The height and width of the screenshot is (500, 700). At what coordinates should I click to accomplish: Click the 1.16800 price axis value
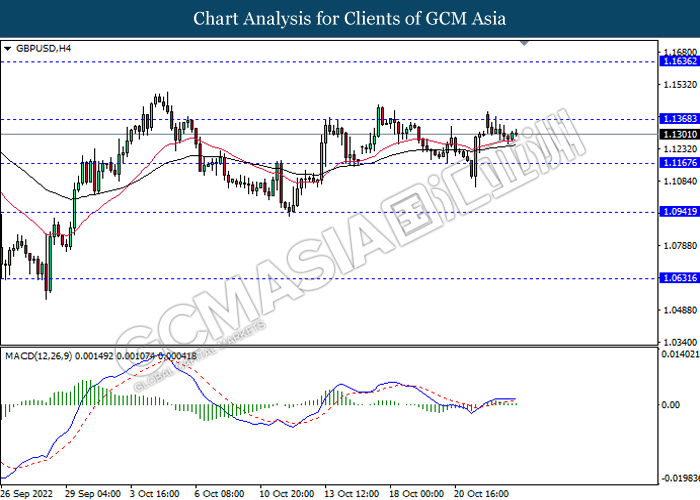[x=681, y=52]
